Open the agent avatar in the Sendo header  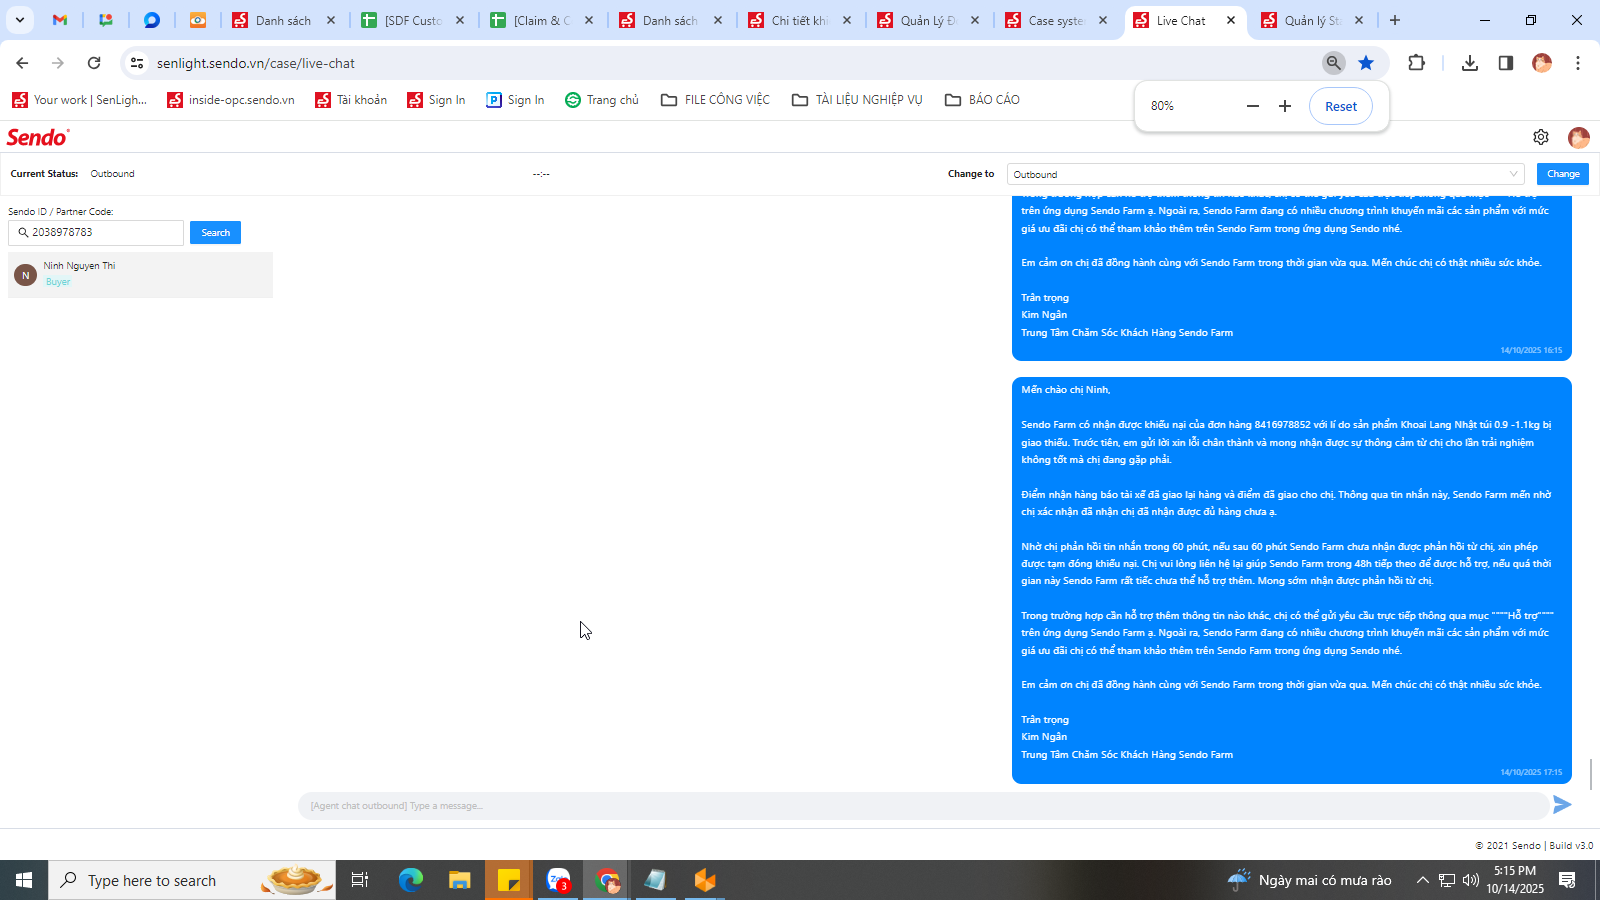[x=1579, y=137]
